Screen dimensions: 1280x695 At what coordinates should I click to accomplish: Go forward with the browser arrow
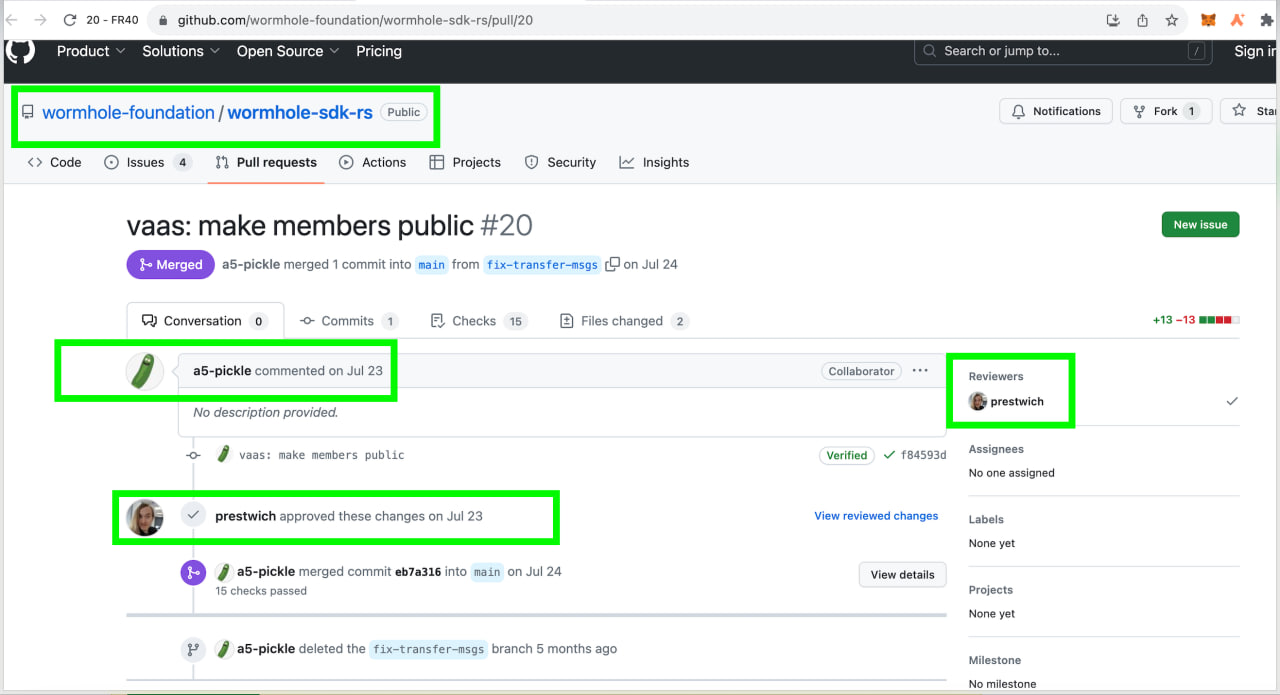(x=40, y=20)
